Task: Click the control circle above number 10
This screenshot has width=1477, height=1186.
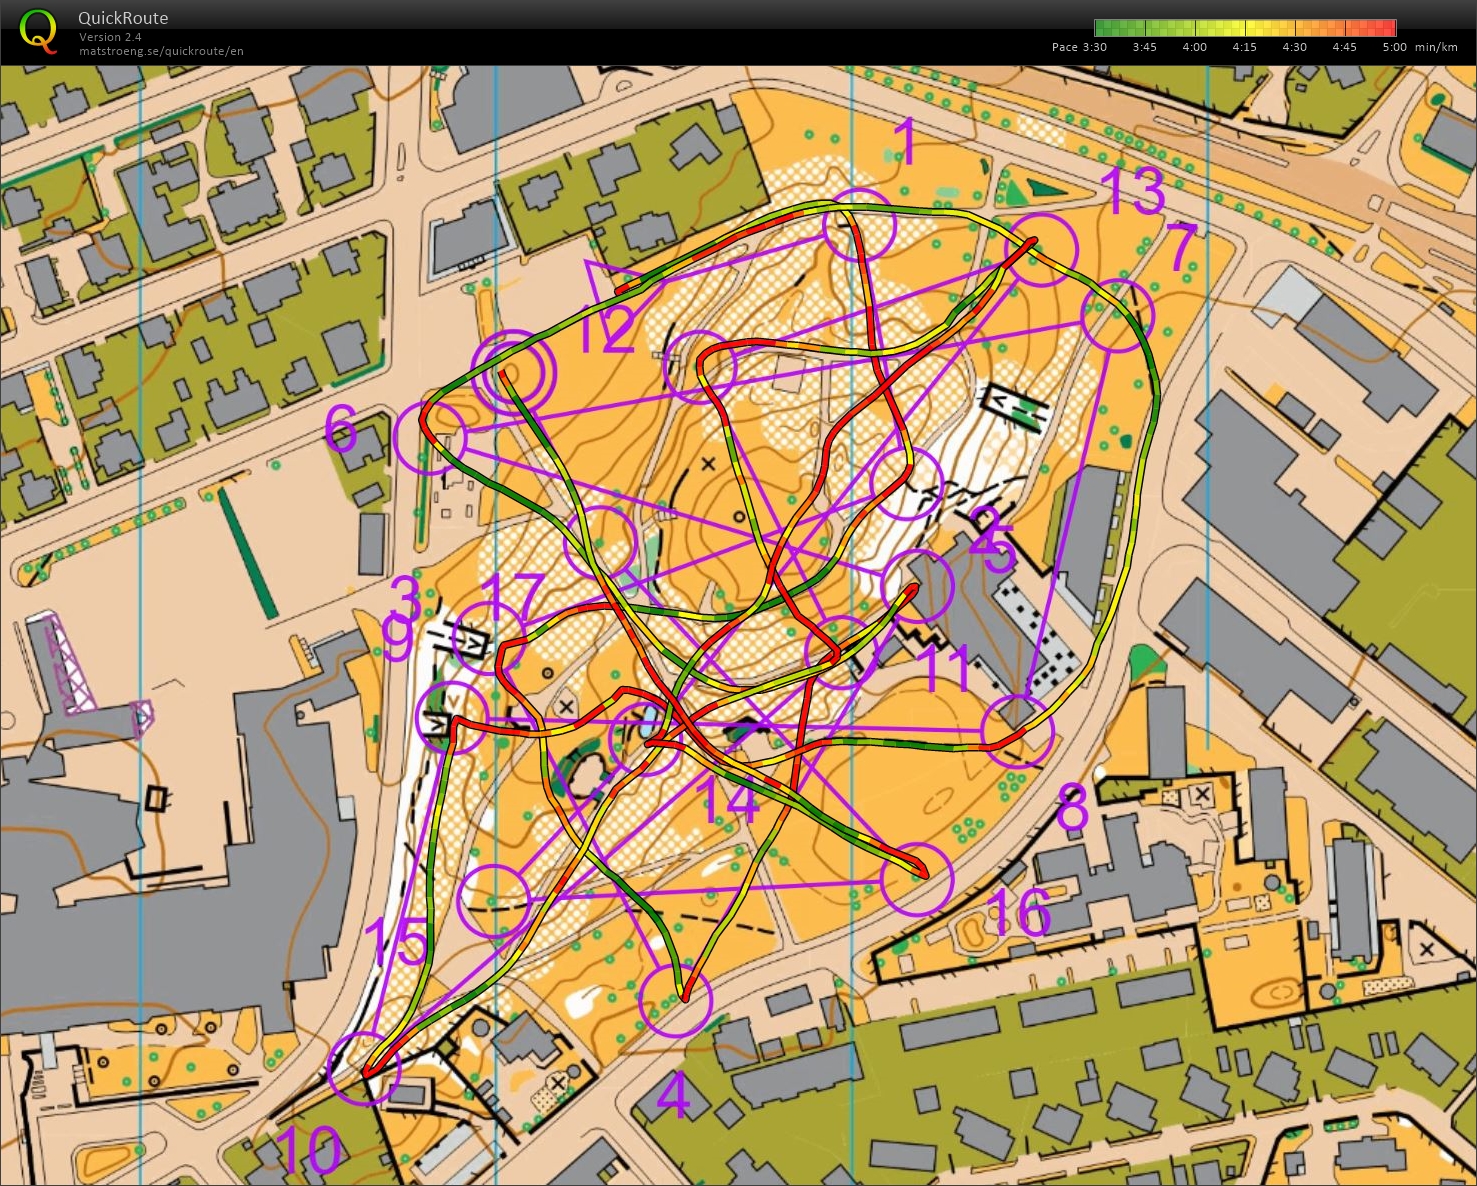Action: (365, 1068)
